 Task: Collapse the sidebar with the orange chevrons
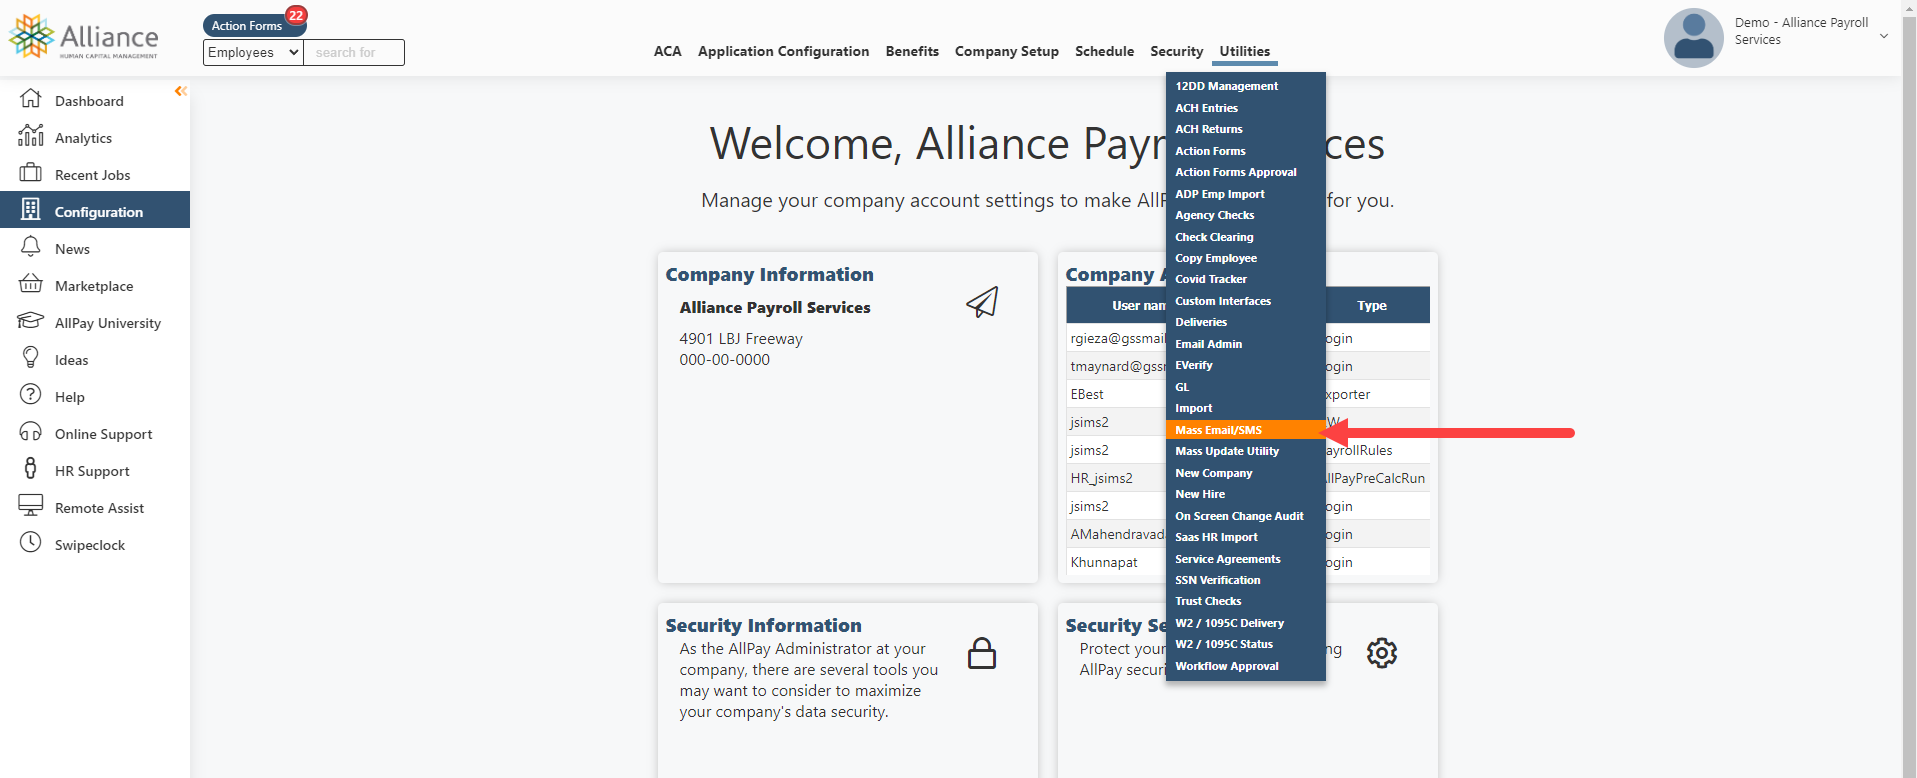point(180,91)
